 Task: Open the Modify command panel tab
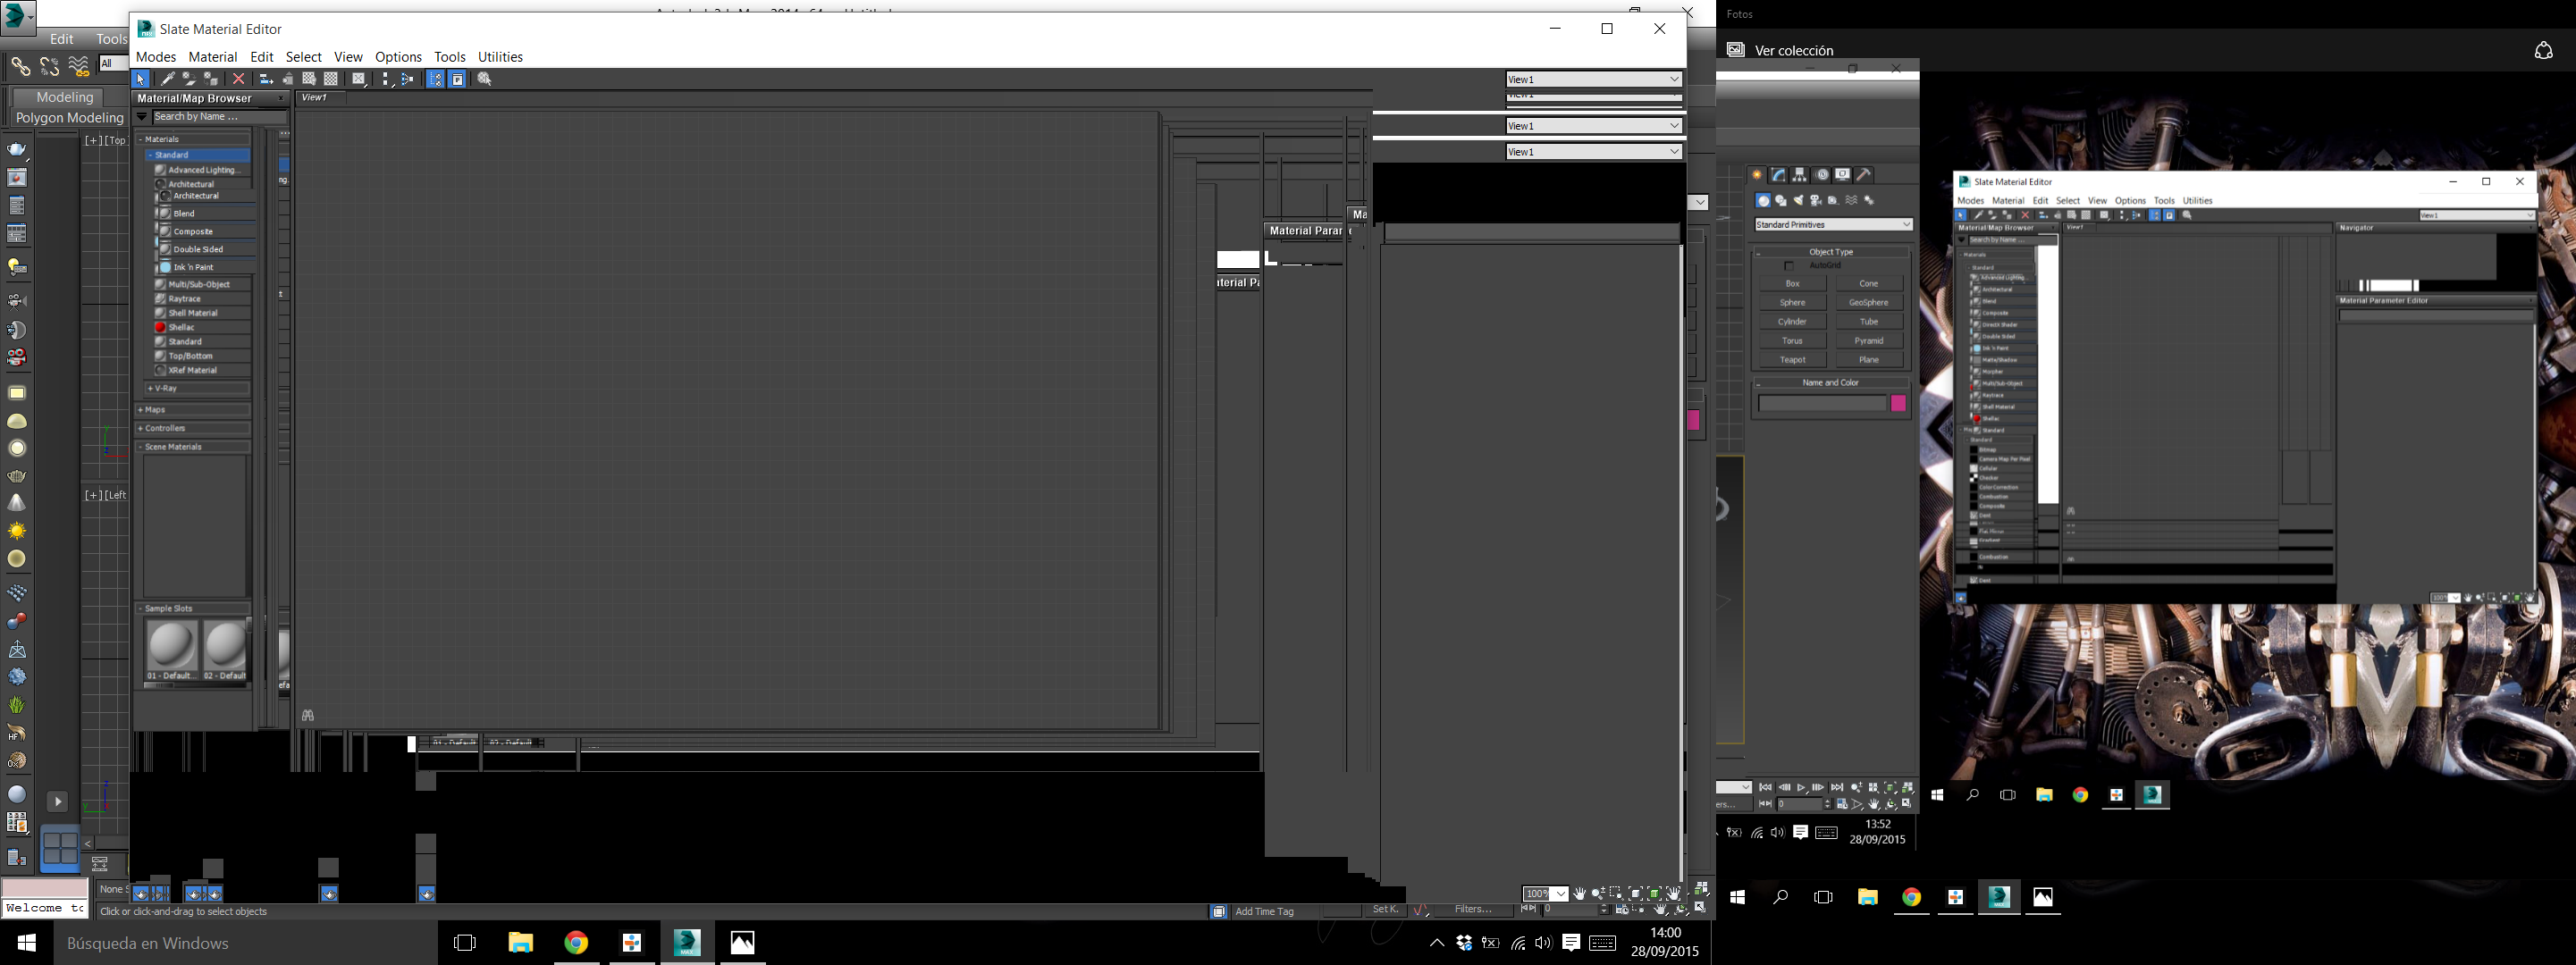(1778, 175)
